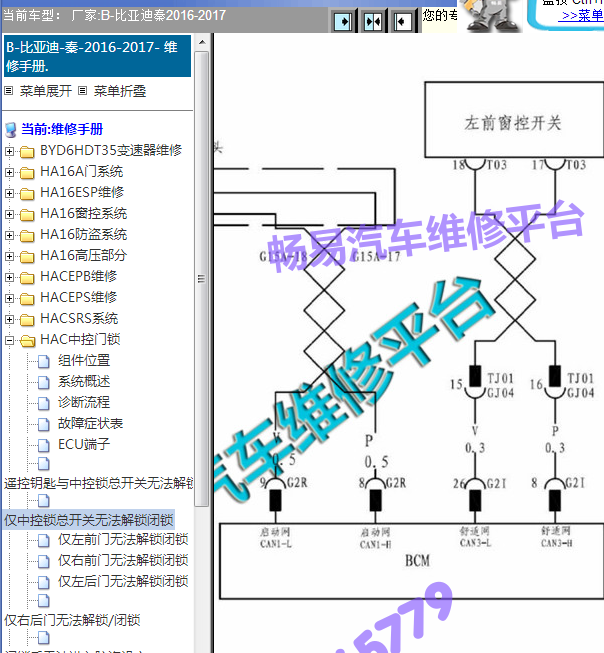The height and width of the screenshot is (653, 604).
Task: Open 仅左前门无法解锁闭锁 page
Action: (x=123, y=539)
